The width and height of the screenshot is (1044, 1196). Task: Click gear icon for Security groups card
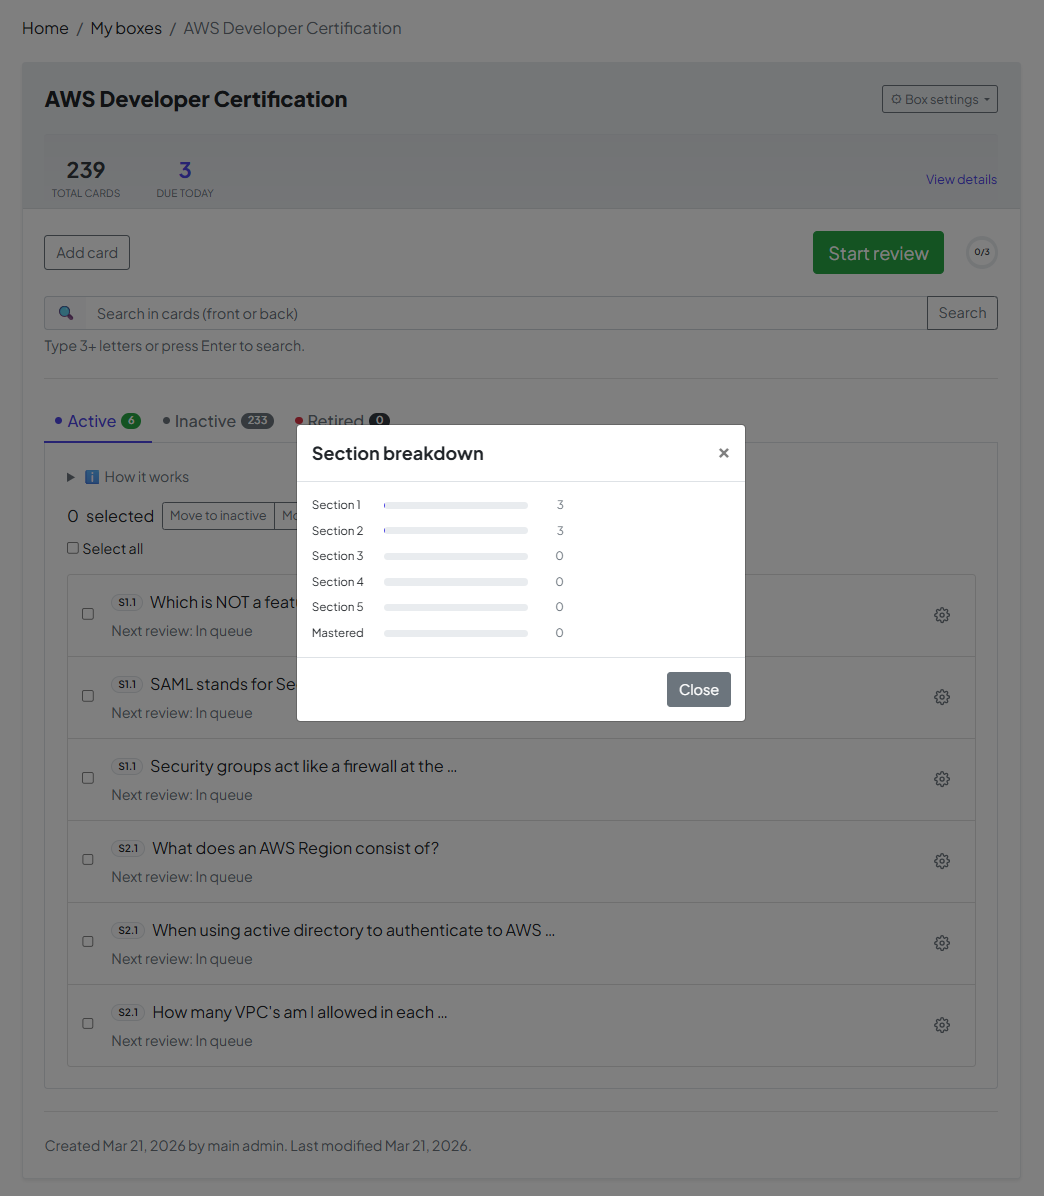click(941, 779)
